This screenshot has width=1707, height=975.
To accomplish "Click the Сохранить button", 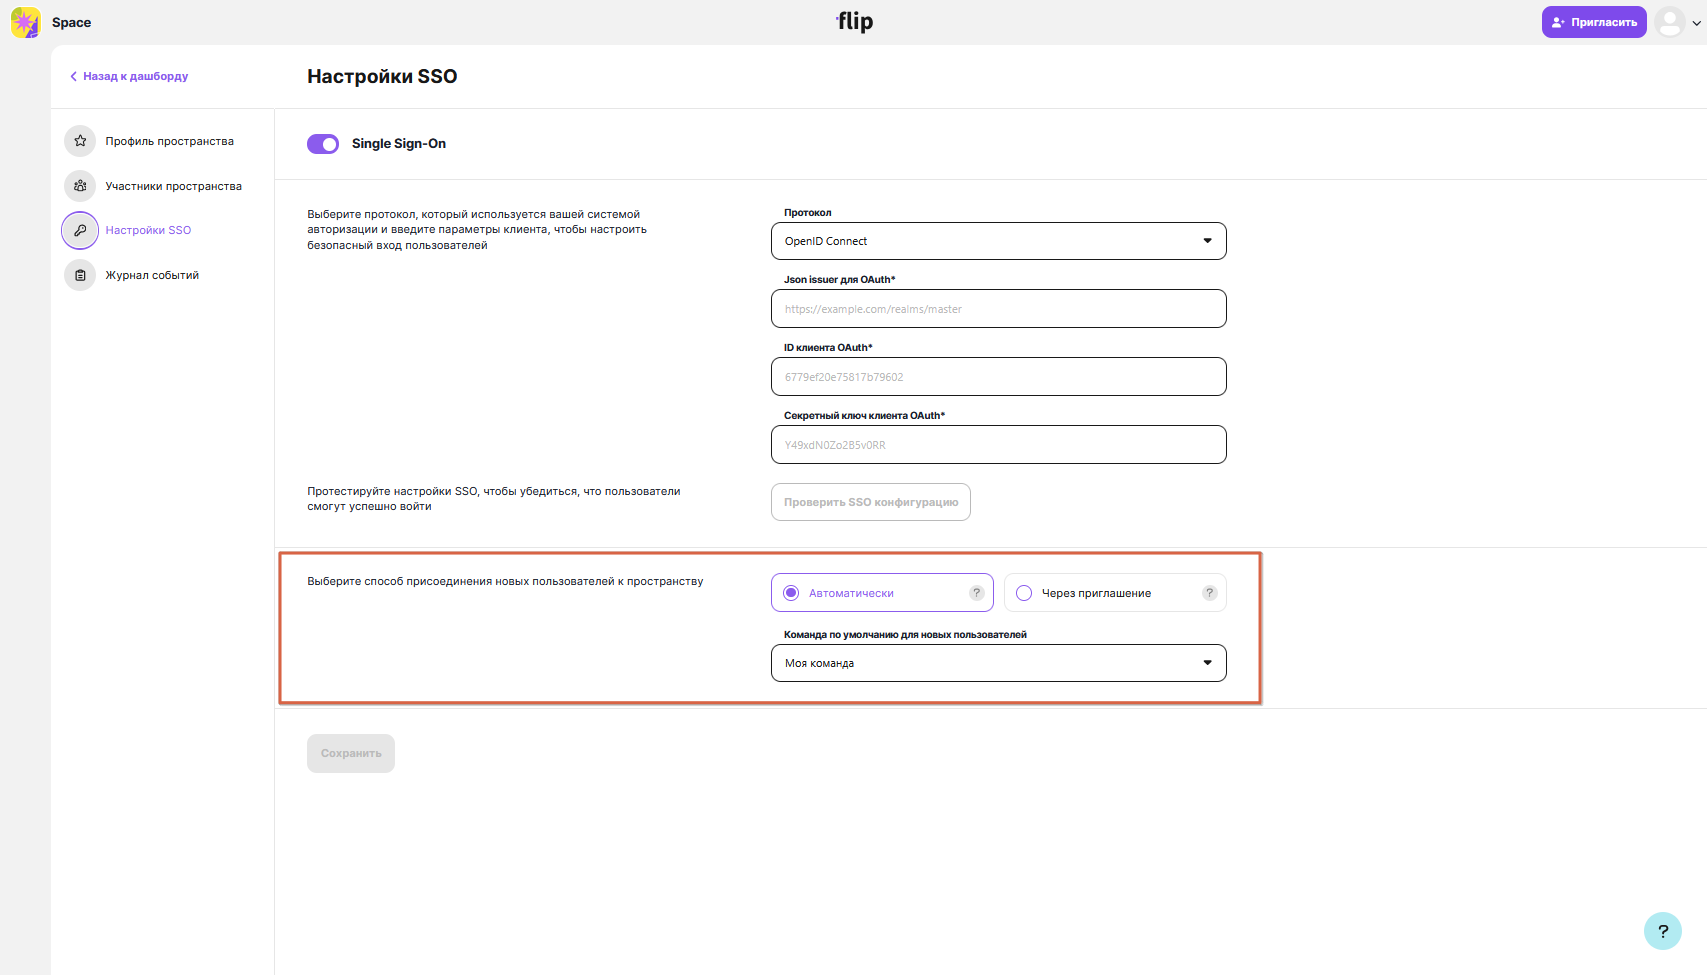I will click(x=351, y=753).
